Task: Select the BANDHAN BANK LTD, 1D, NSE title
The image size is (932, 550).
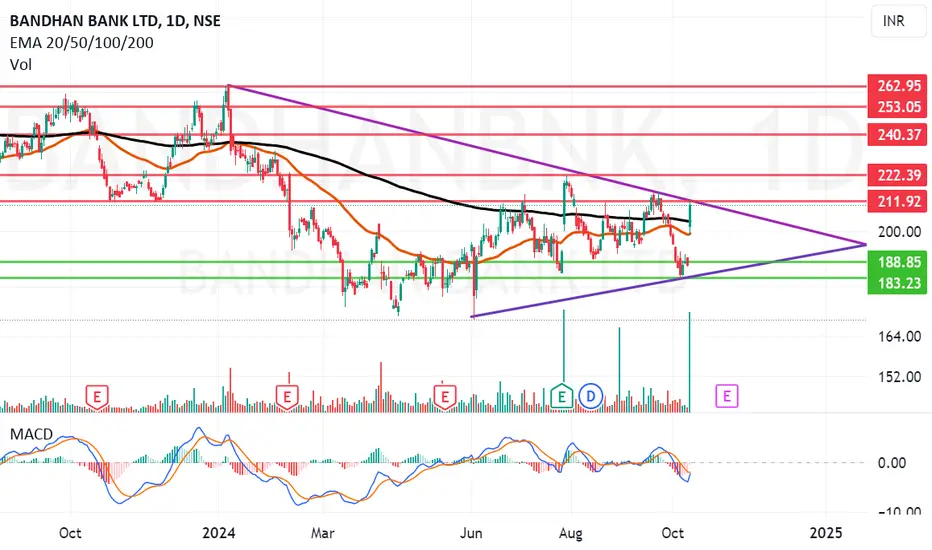Action: tap(115, 21)
